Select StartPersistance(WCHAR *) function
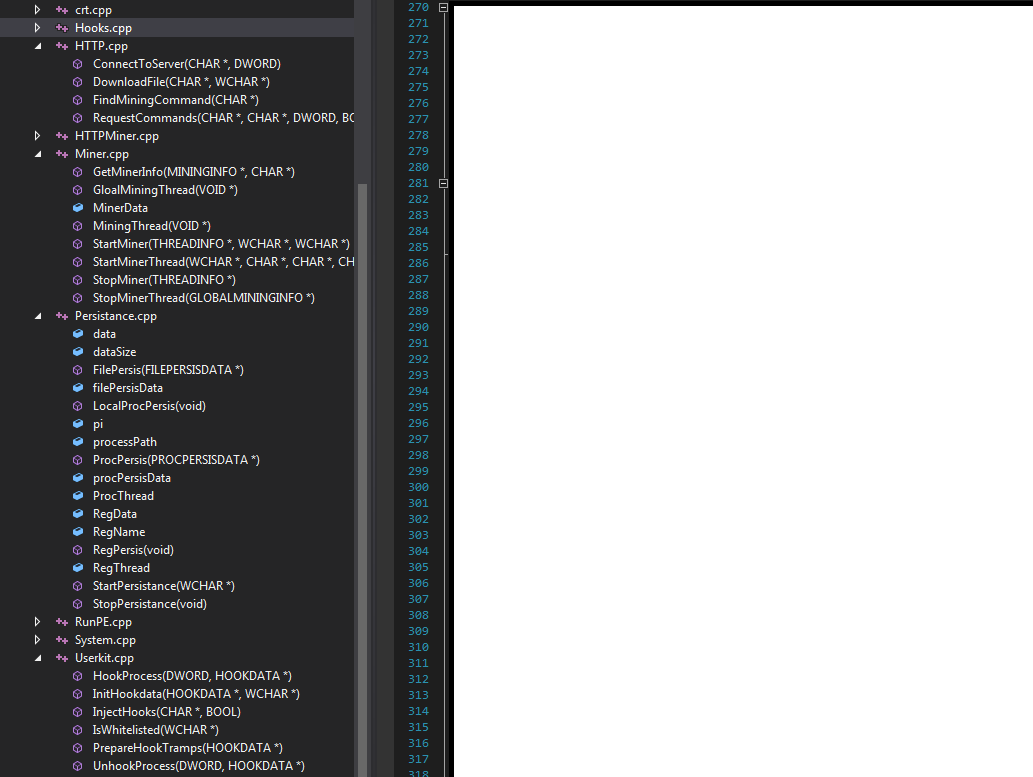The height and width of the screenshot is (777, 1033). (163, 586)
